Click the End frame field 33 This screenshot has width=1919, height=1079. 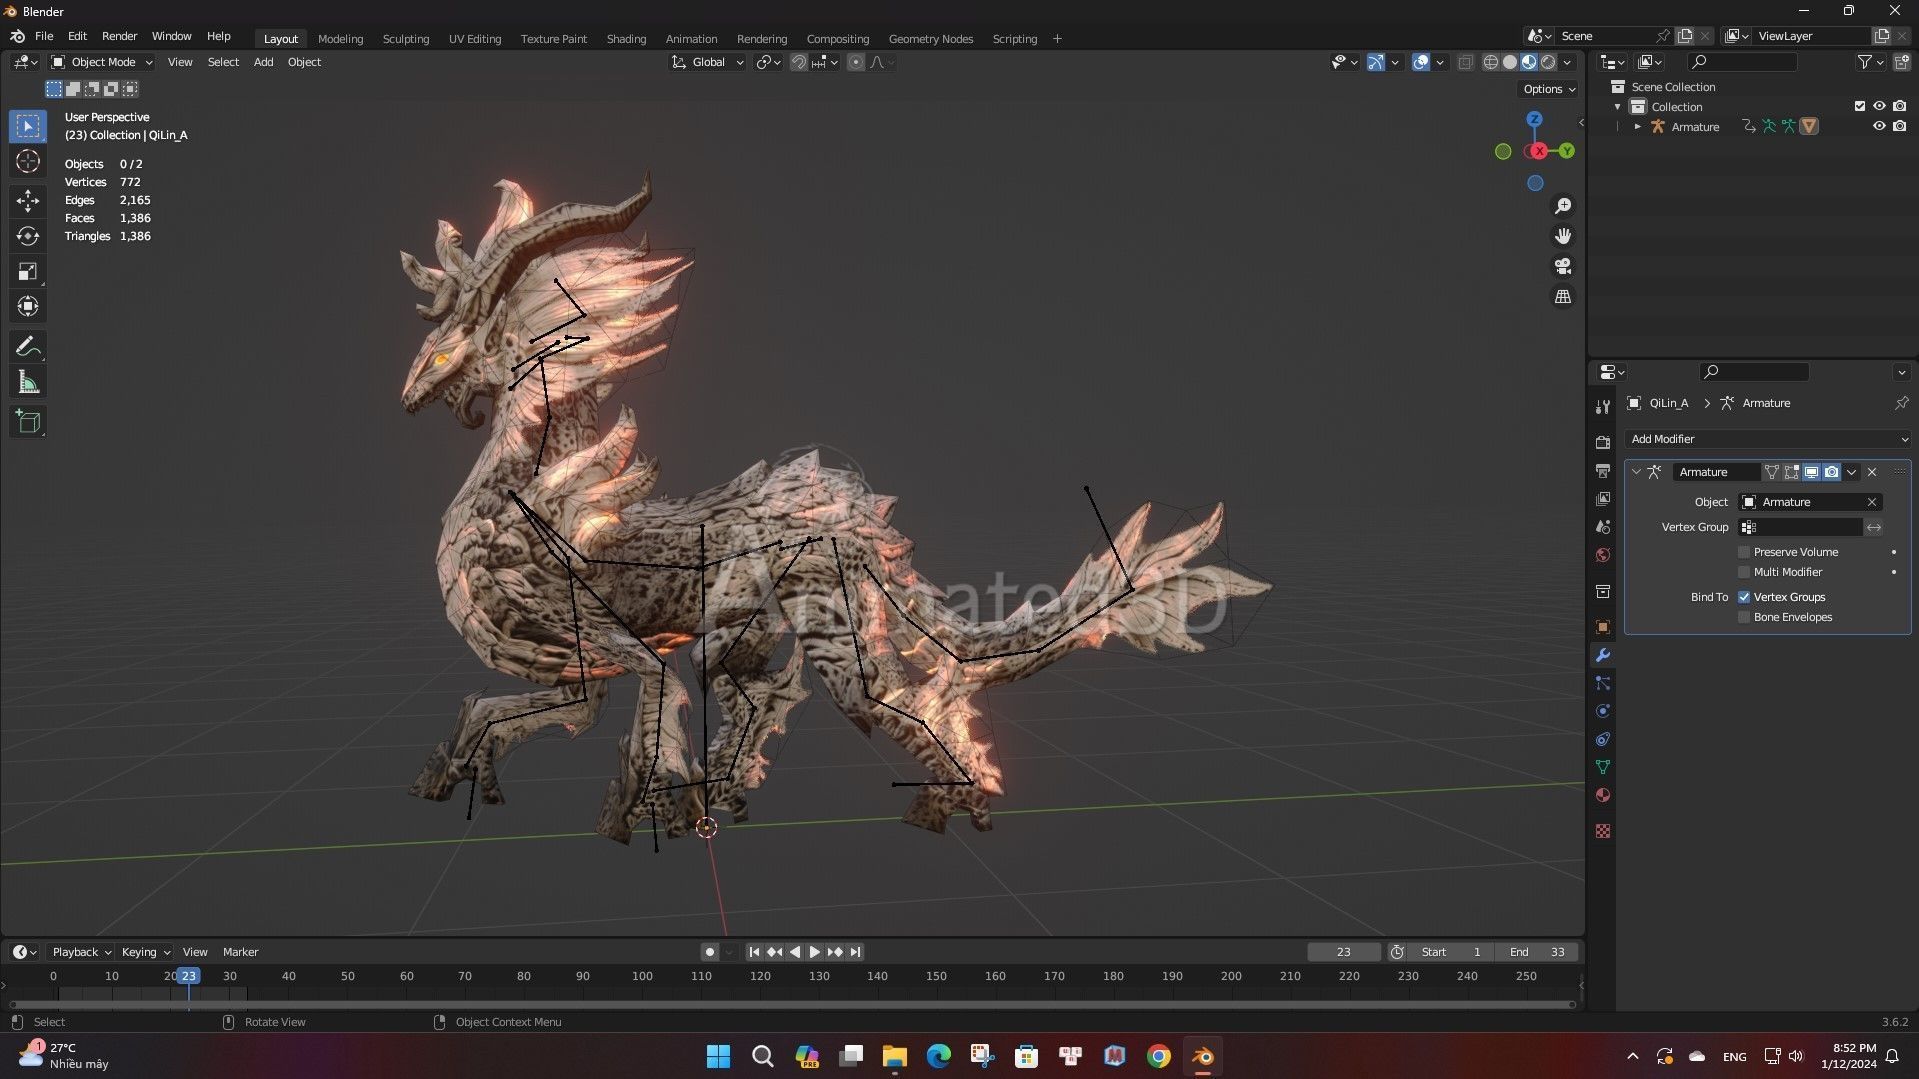pyautogui.click(x=1538, y=952)
